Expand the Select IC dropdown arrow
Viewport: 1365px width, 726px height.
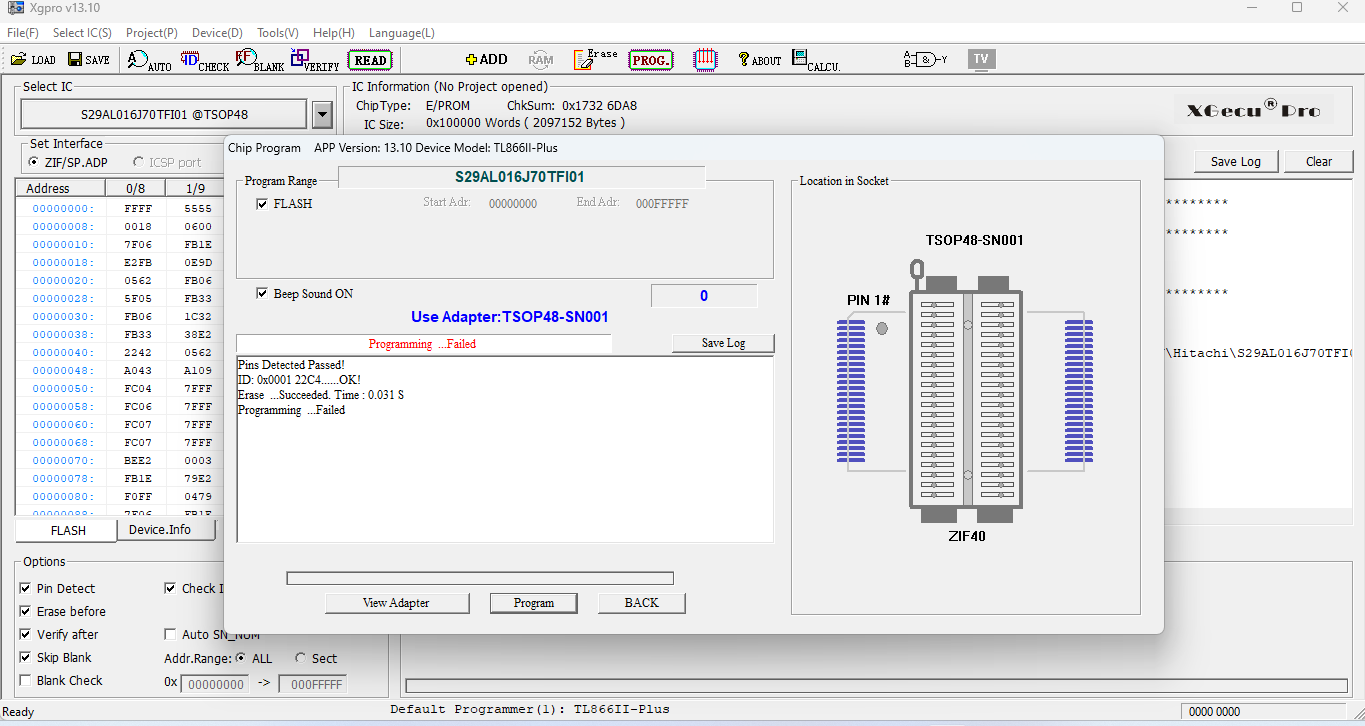tap(322, 115)
